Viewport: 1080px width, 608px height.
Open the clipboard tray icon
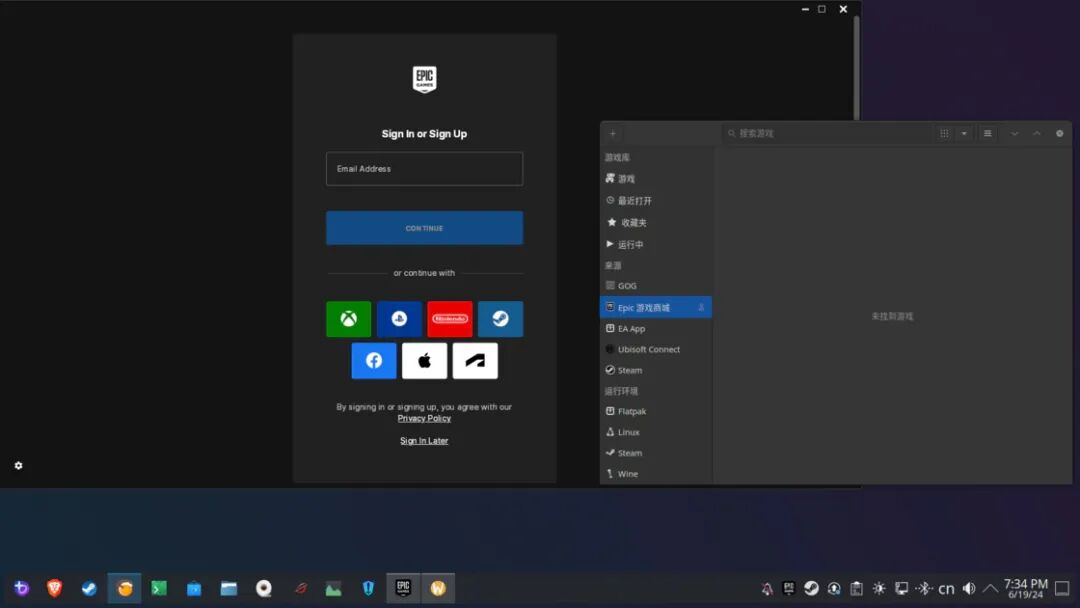[x=856, y=588]
